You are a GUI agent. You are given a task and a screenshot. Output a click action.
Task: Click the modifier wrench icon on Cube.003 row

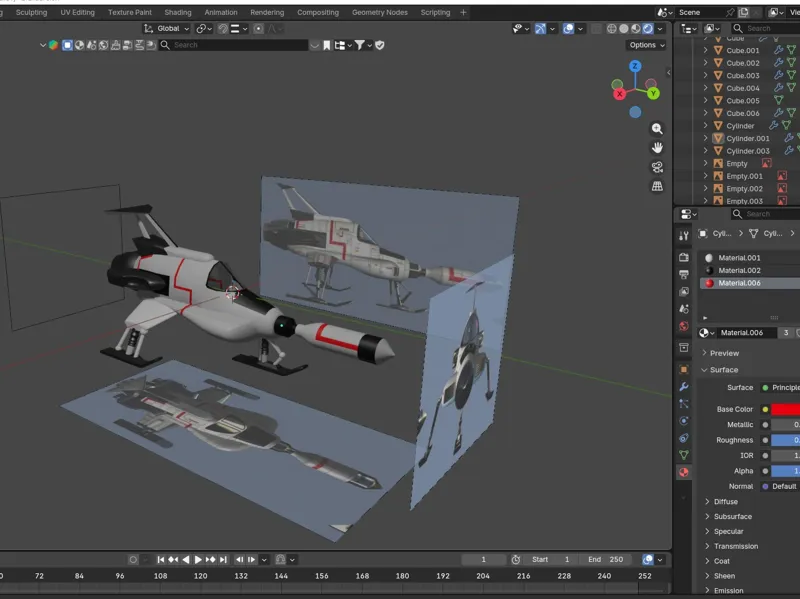tap(778, 75)
